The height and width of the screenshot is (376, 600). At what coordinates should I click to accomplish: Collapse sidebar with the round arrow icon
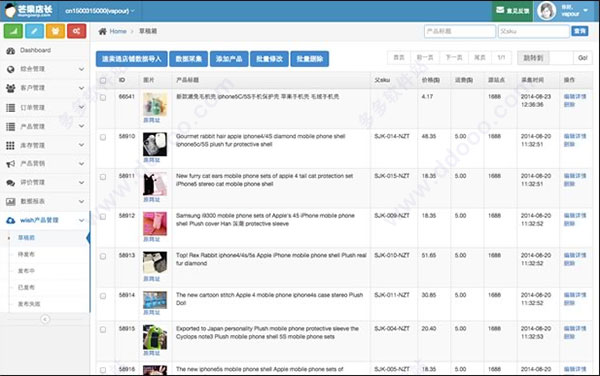click(45, 319)
